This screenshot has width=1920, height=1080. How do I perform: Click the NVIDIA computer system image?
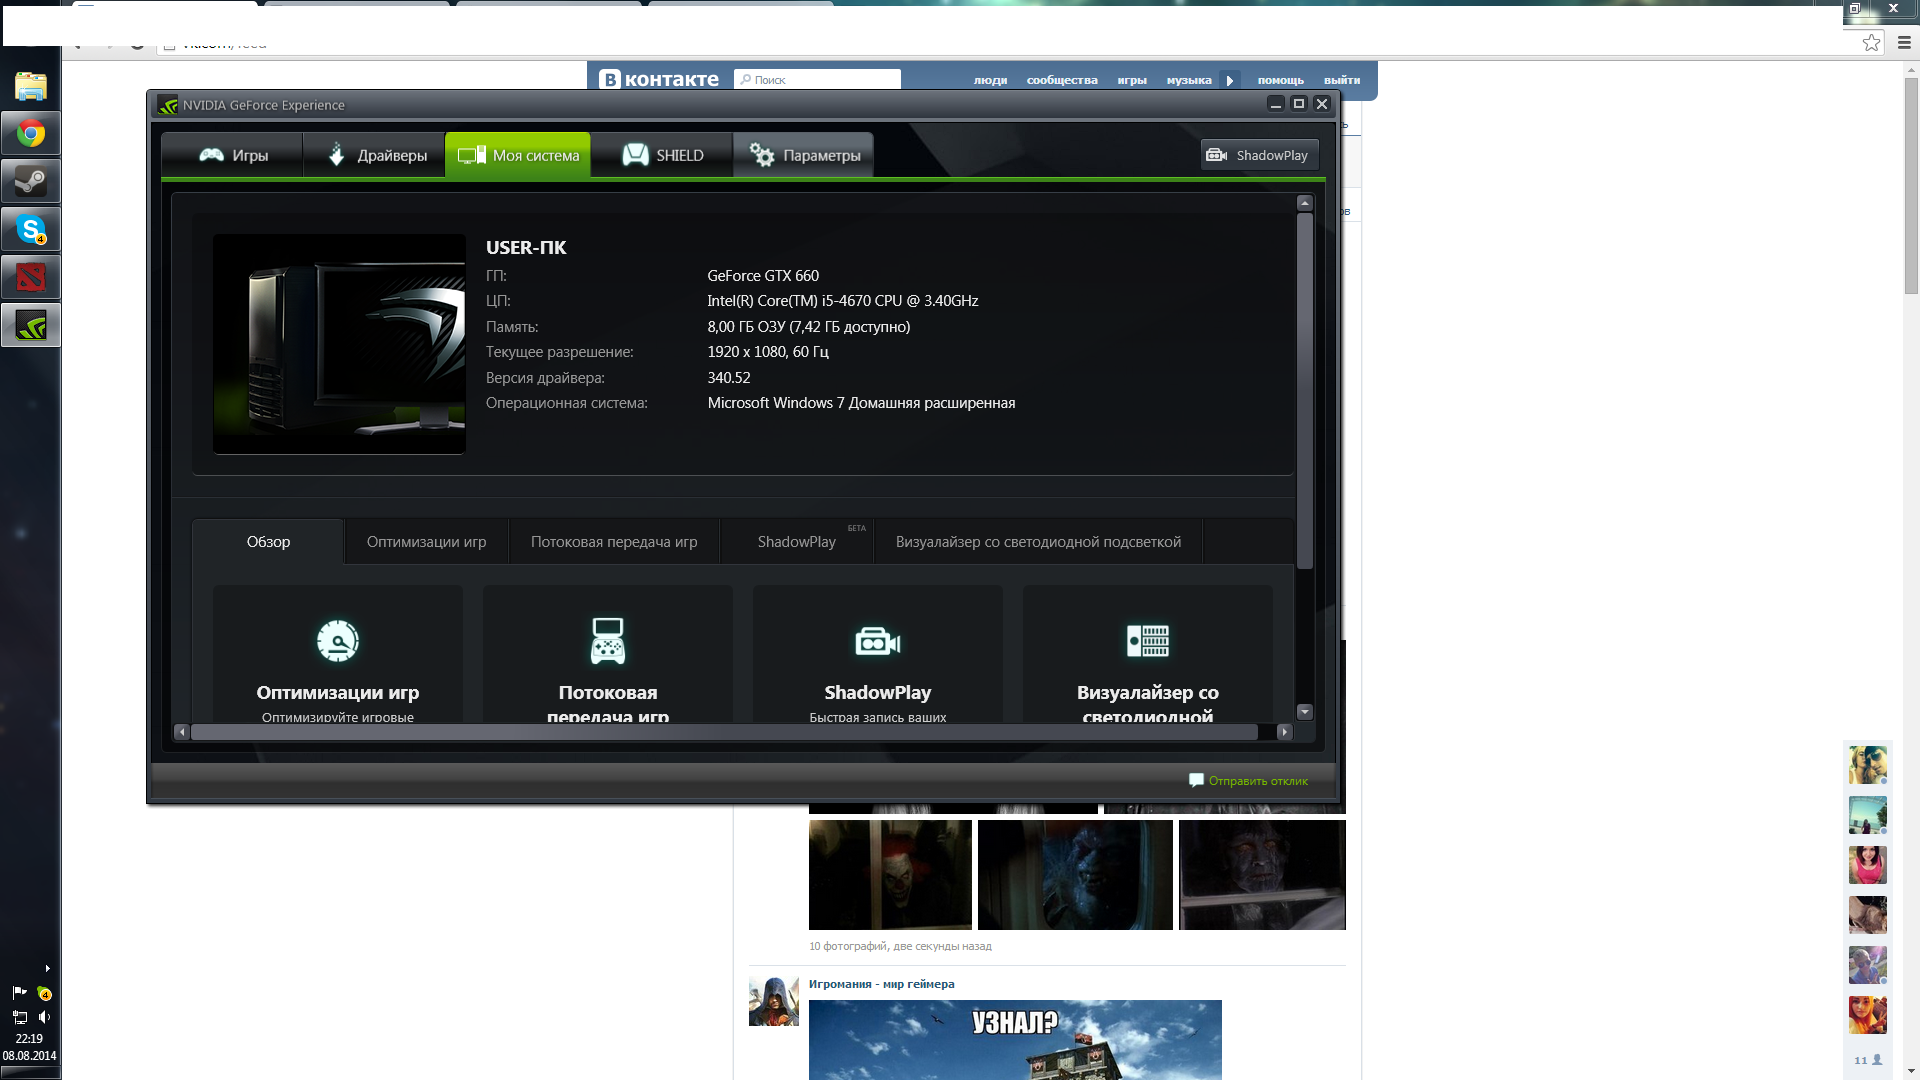339,344
